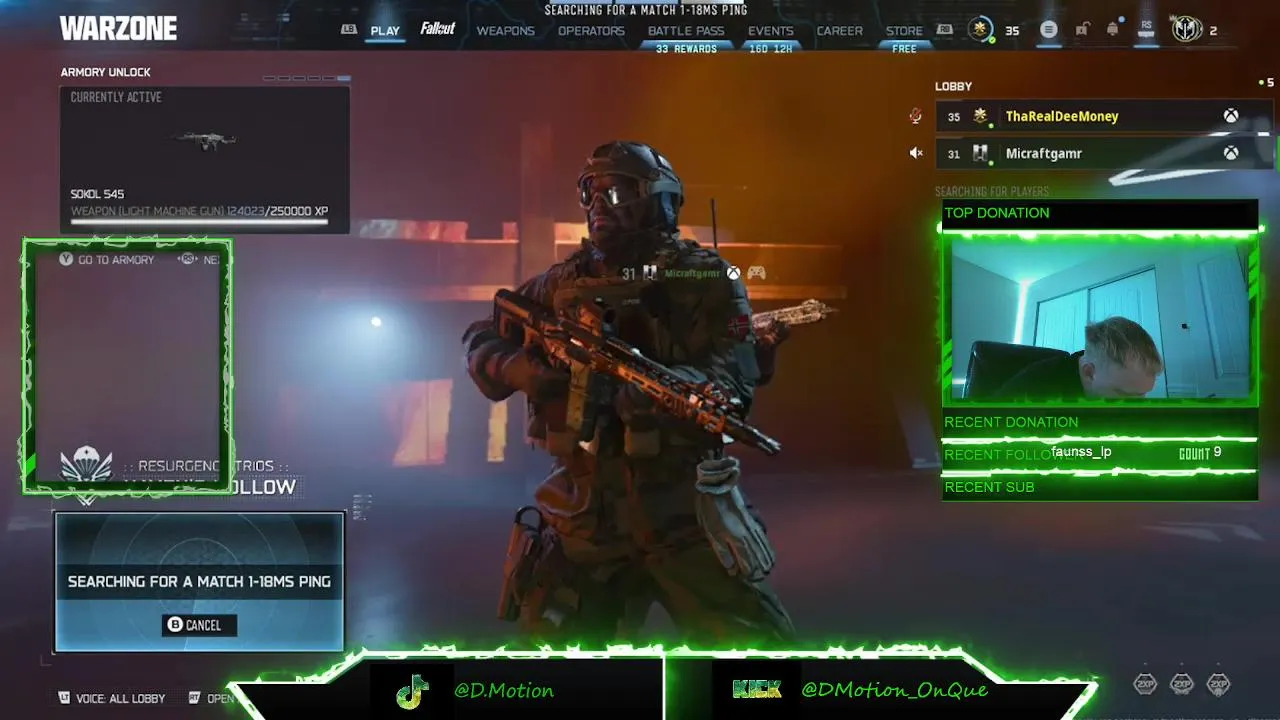Go to the BATTLE PASS tab
This screenshot has height=720, width=1280.
686,31
